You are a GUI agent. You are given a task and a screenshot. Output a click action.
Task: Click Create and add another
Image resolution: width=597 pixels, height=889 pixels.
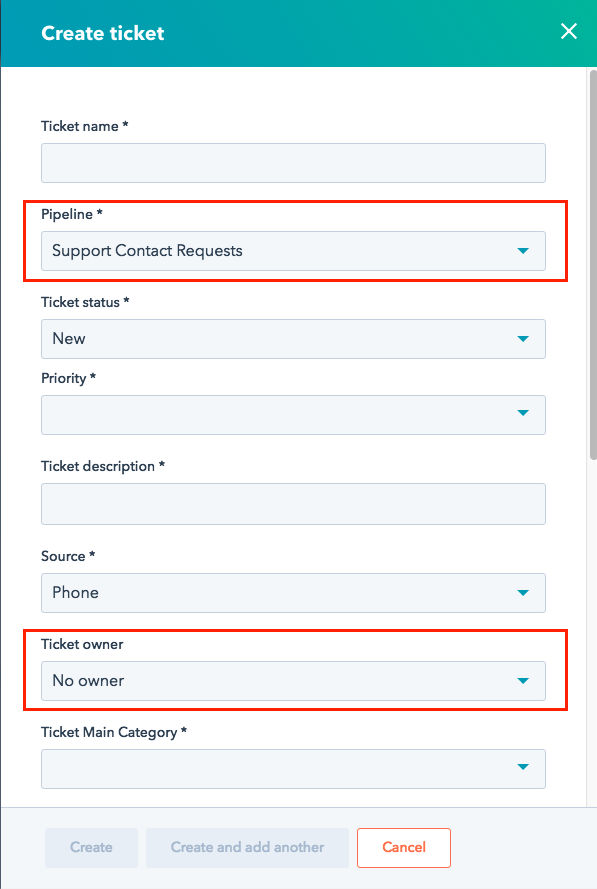tap(247, 847)
